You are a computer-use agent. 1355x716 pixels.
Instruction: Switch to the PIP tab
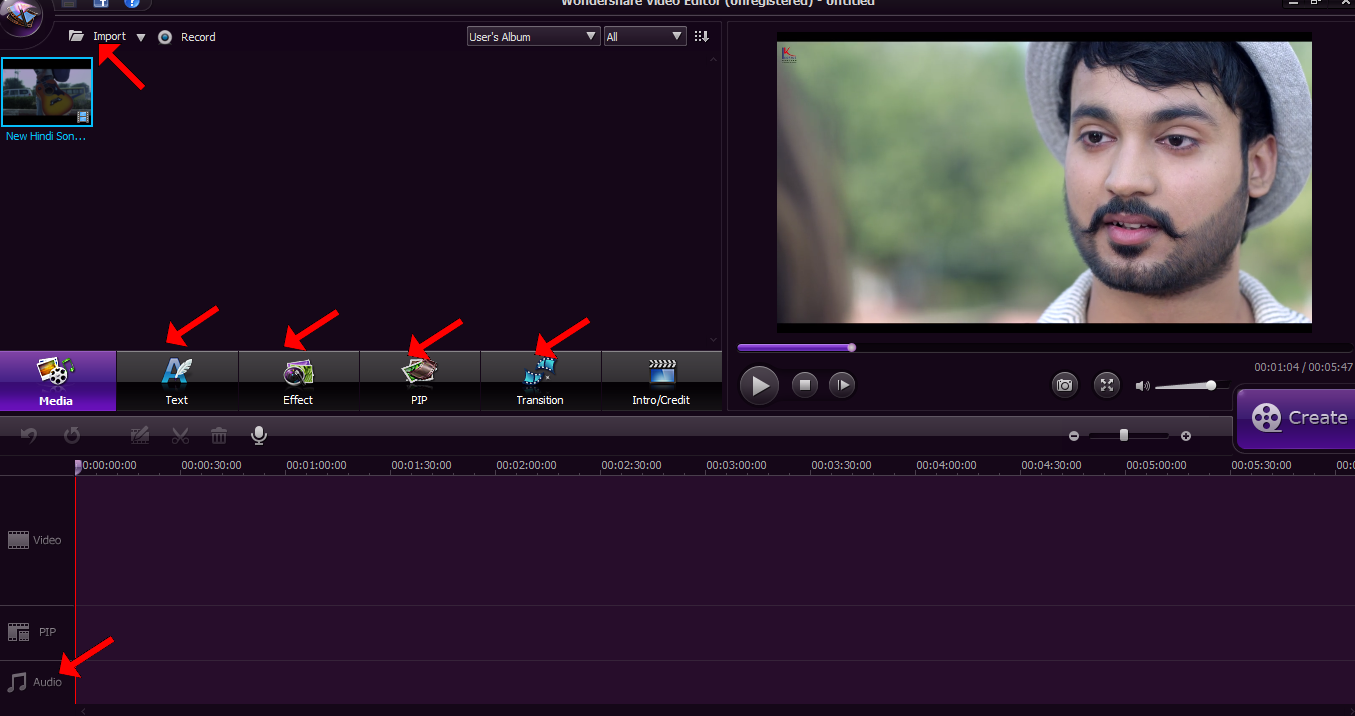[419, 381]
